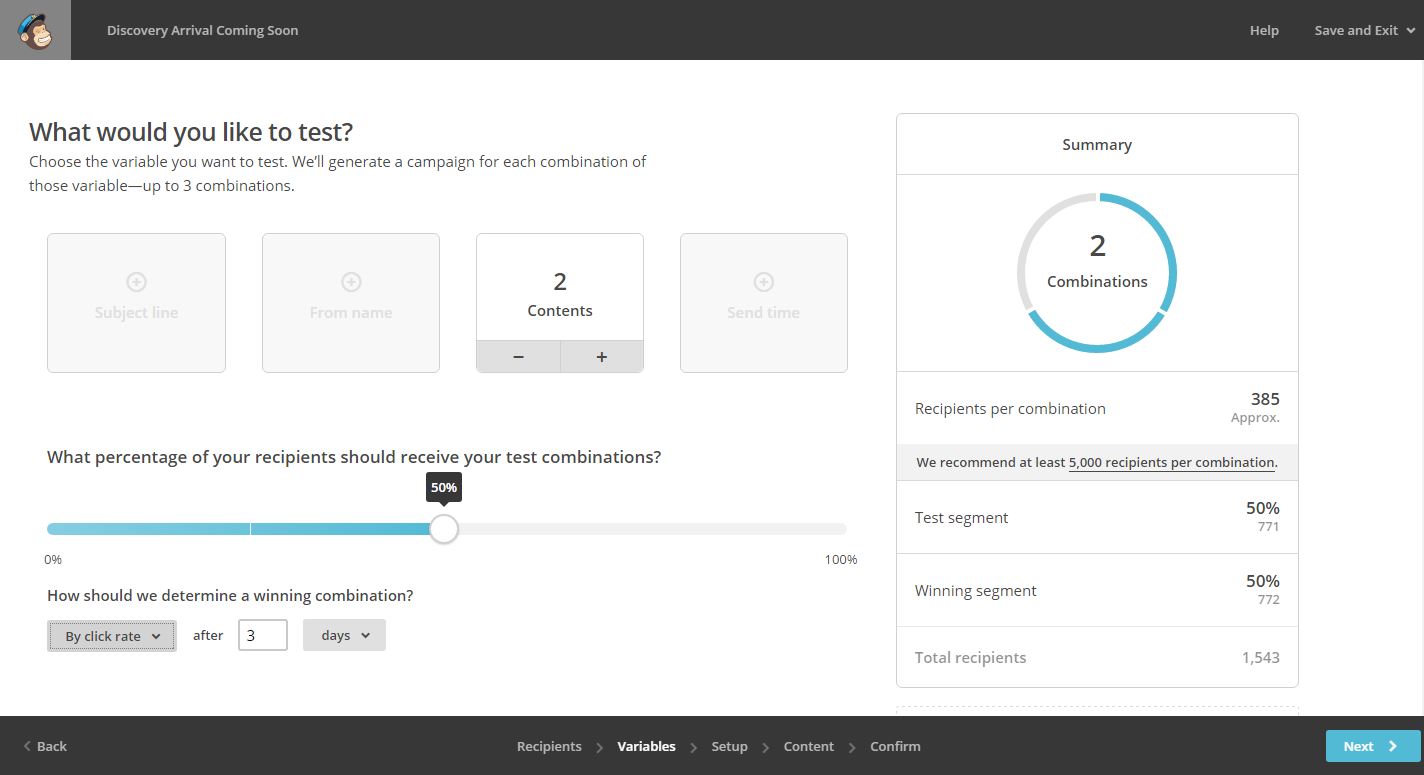Focus the after days number field

(x=262, y=636)
